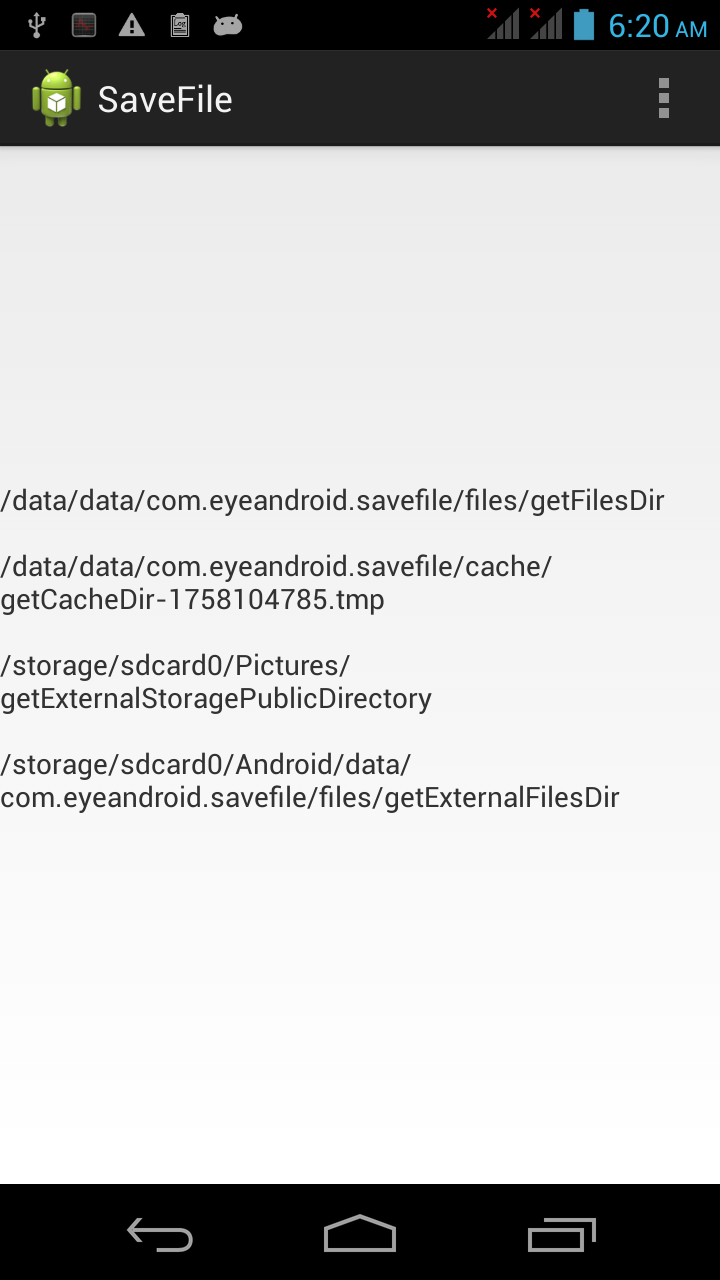
Task: Tap the Back navigation button
Action: [160, 1234]
